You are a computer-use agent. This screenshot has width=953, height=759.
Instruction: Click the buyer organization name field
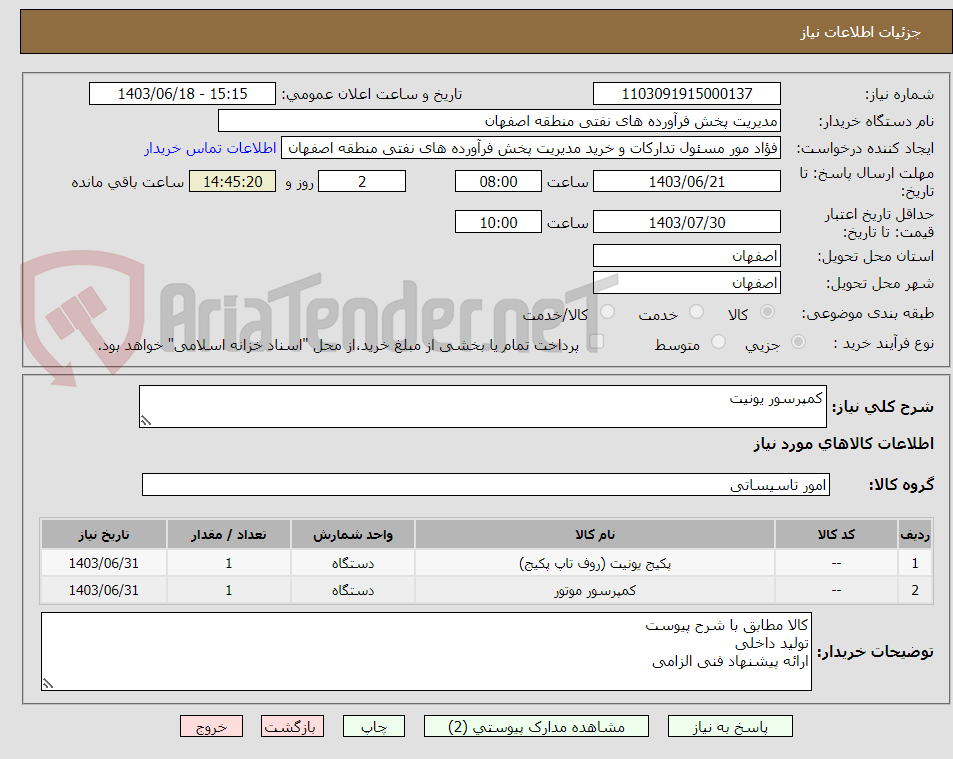(x=499, y=121)
